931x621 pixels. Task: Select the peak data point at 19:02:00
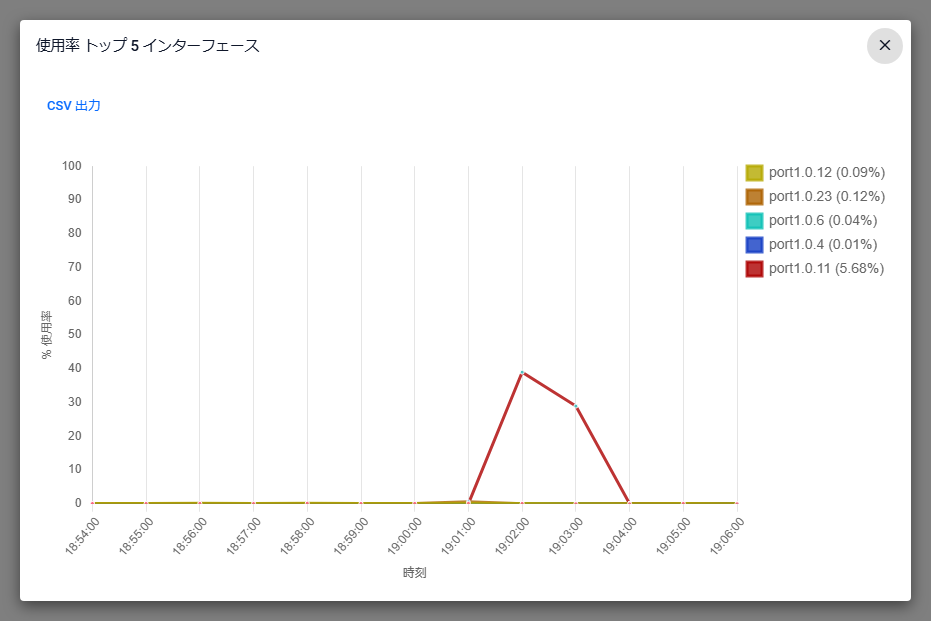[x=522, y=372]
